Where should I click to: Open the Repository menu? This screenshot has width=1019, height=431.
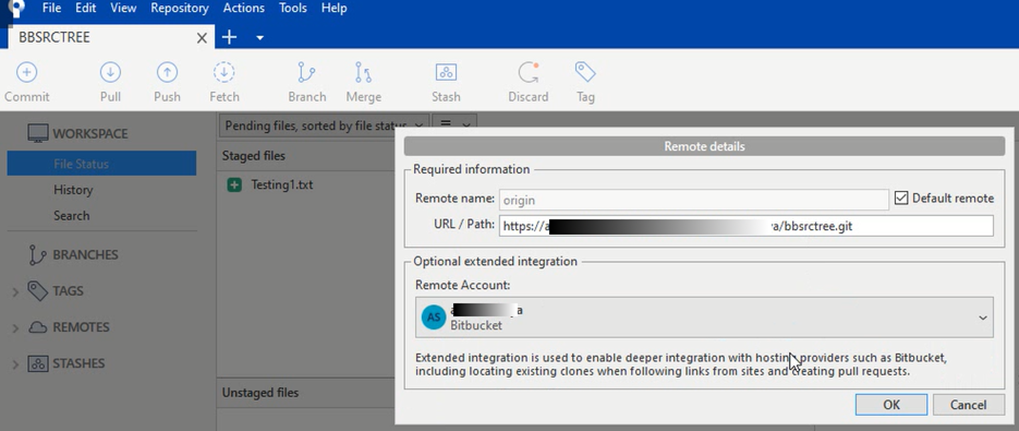179,8
